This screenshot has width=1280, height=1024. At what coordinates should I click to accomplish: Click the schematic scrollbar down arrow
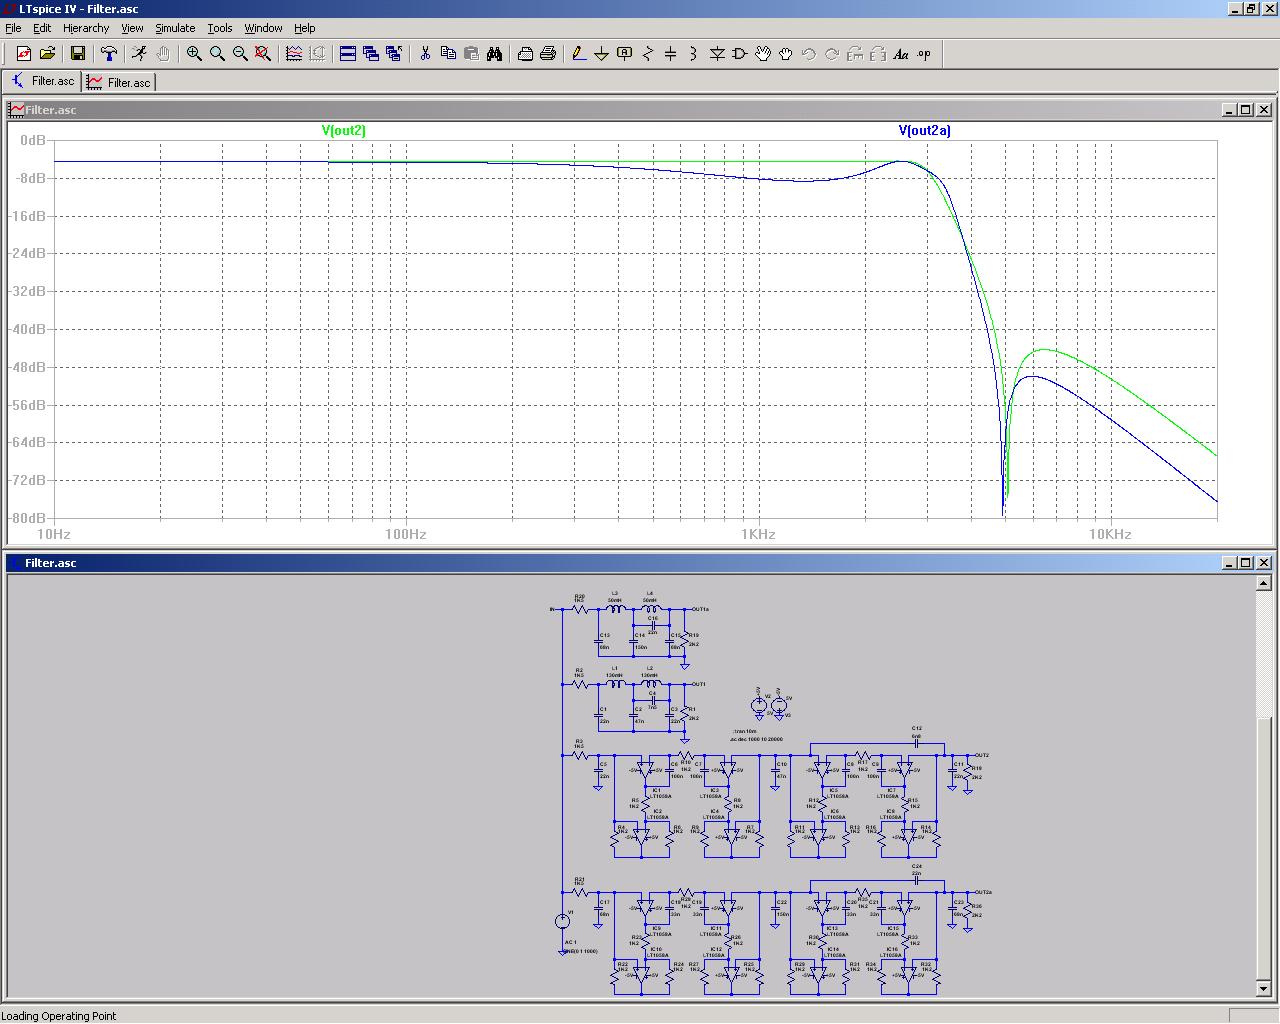tap(1263, 989)
